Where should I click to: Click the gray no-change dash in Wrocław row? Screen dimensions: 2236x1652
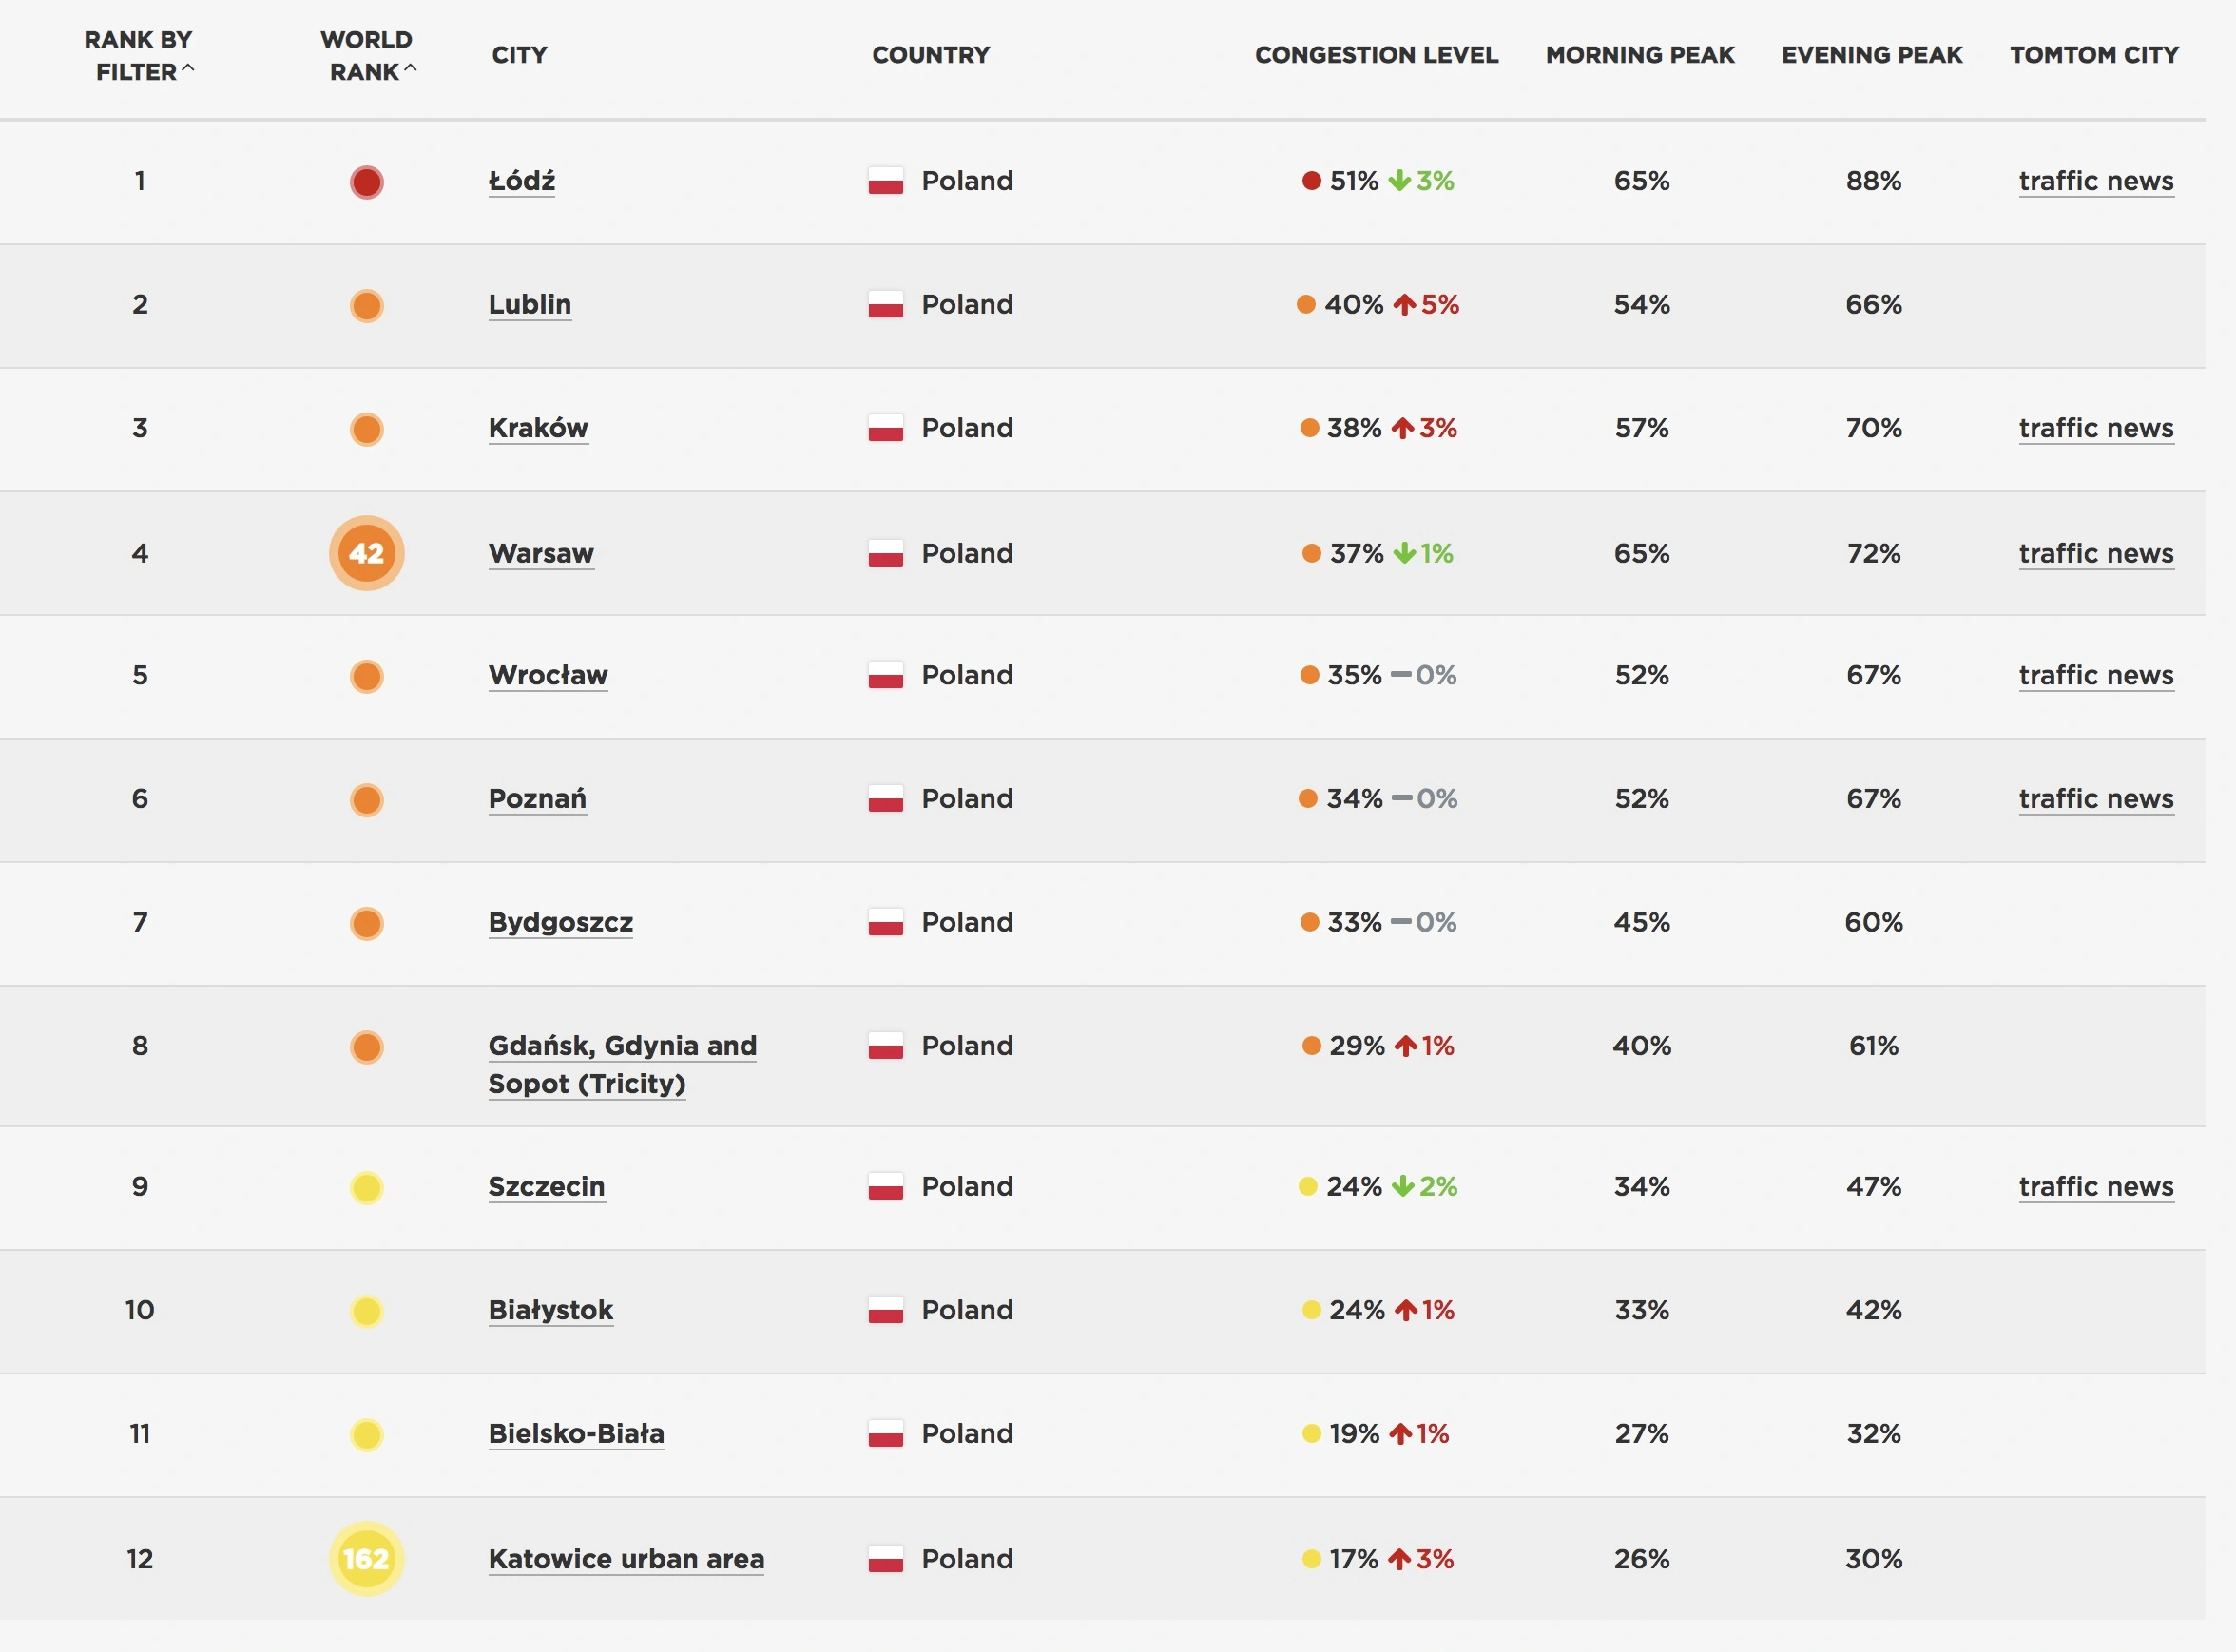pyautogui.click(x=1401, y=675)
